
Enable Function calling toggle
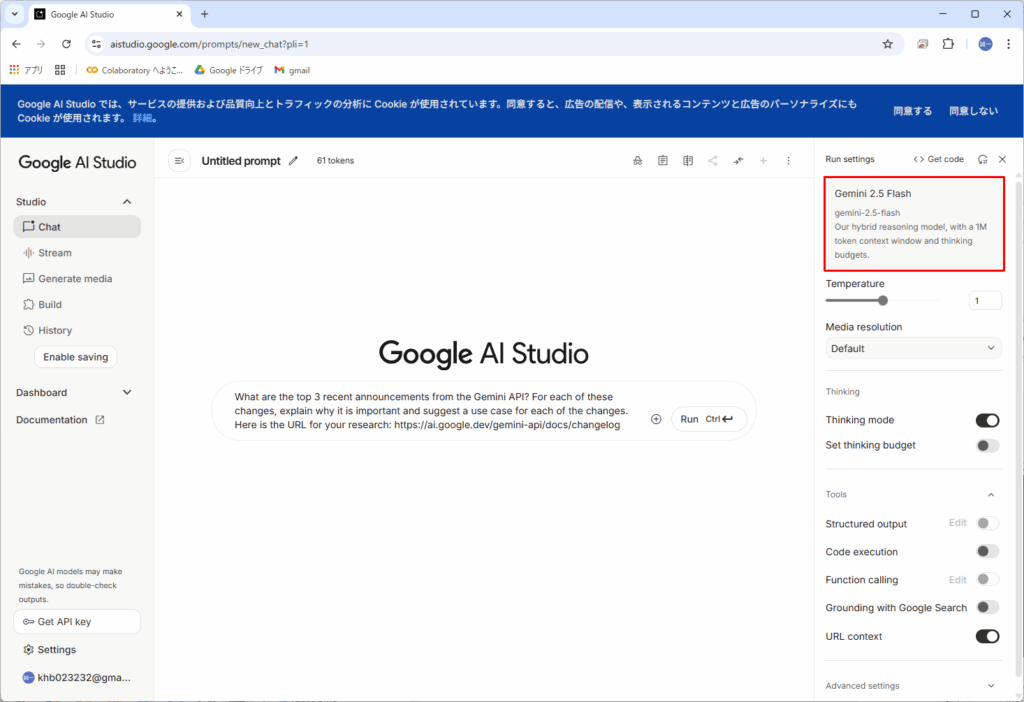(987, 579)
